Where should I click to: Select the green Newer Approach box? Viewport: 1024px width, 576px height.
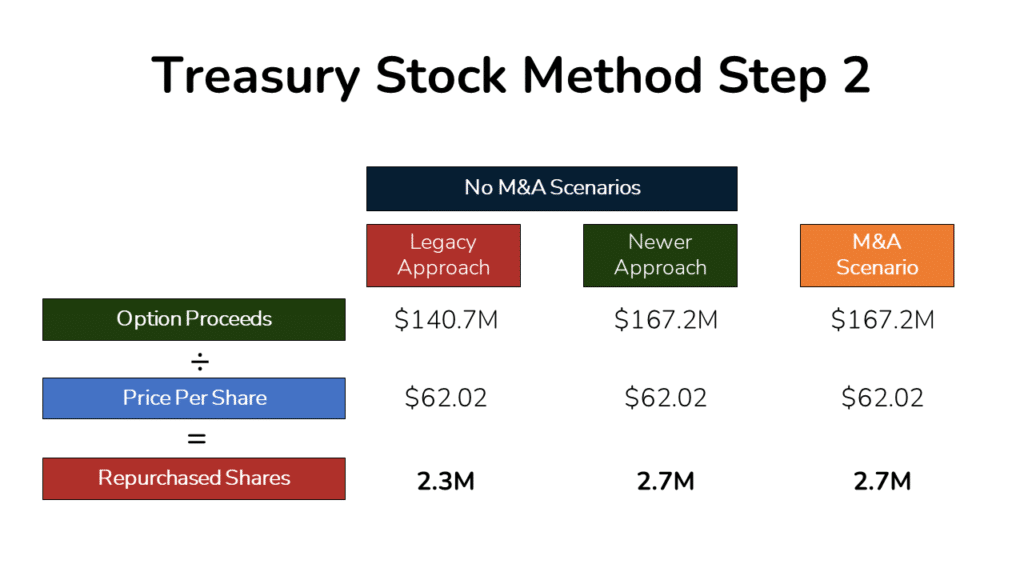click(x=660, y=255)
